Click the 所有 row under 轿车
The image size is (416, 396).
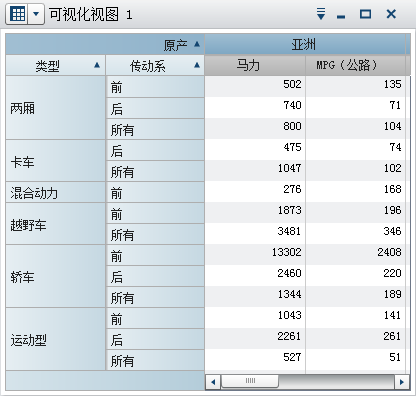pos(155,297)
